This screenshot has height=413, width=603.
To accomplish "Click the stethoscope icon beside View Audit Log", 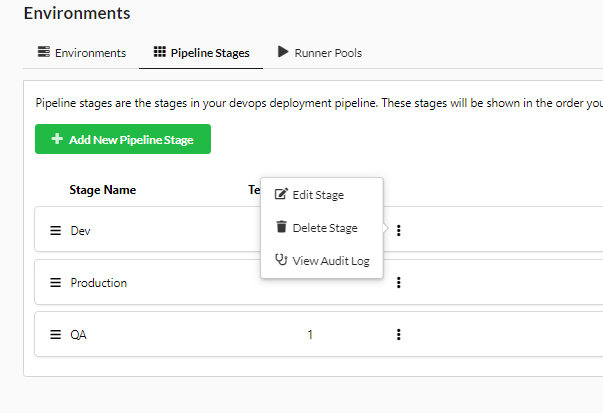I will pyautogui.click(x=281, y=260).
